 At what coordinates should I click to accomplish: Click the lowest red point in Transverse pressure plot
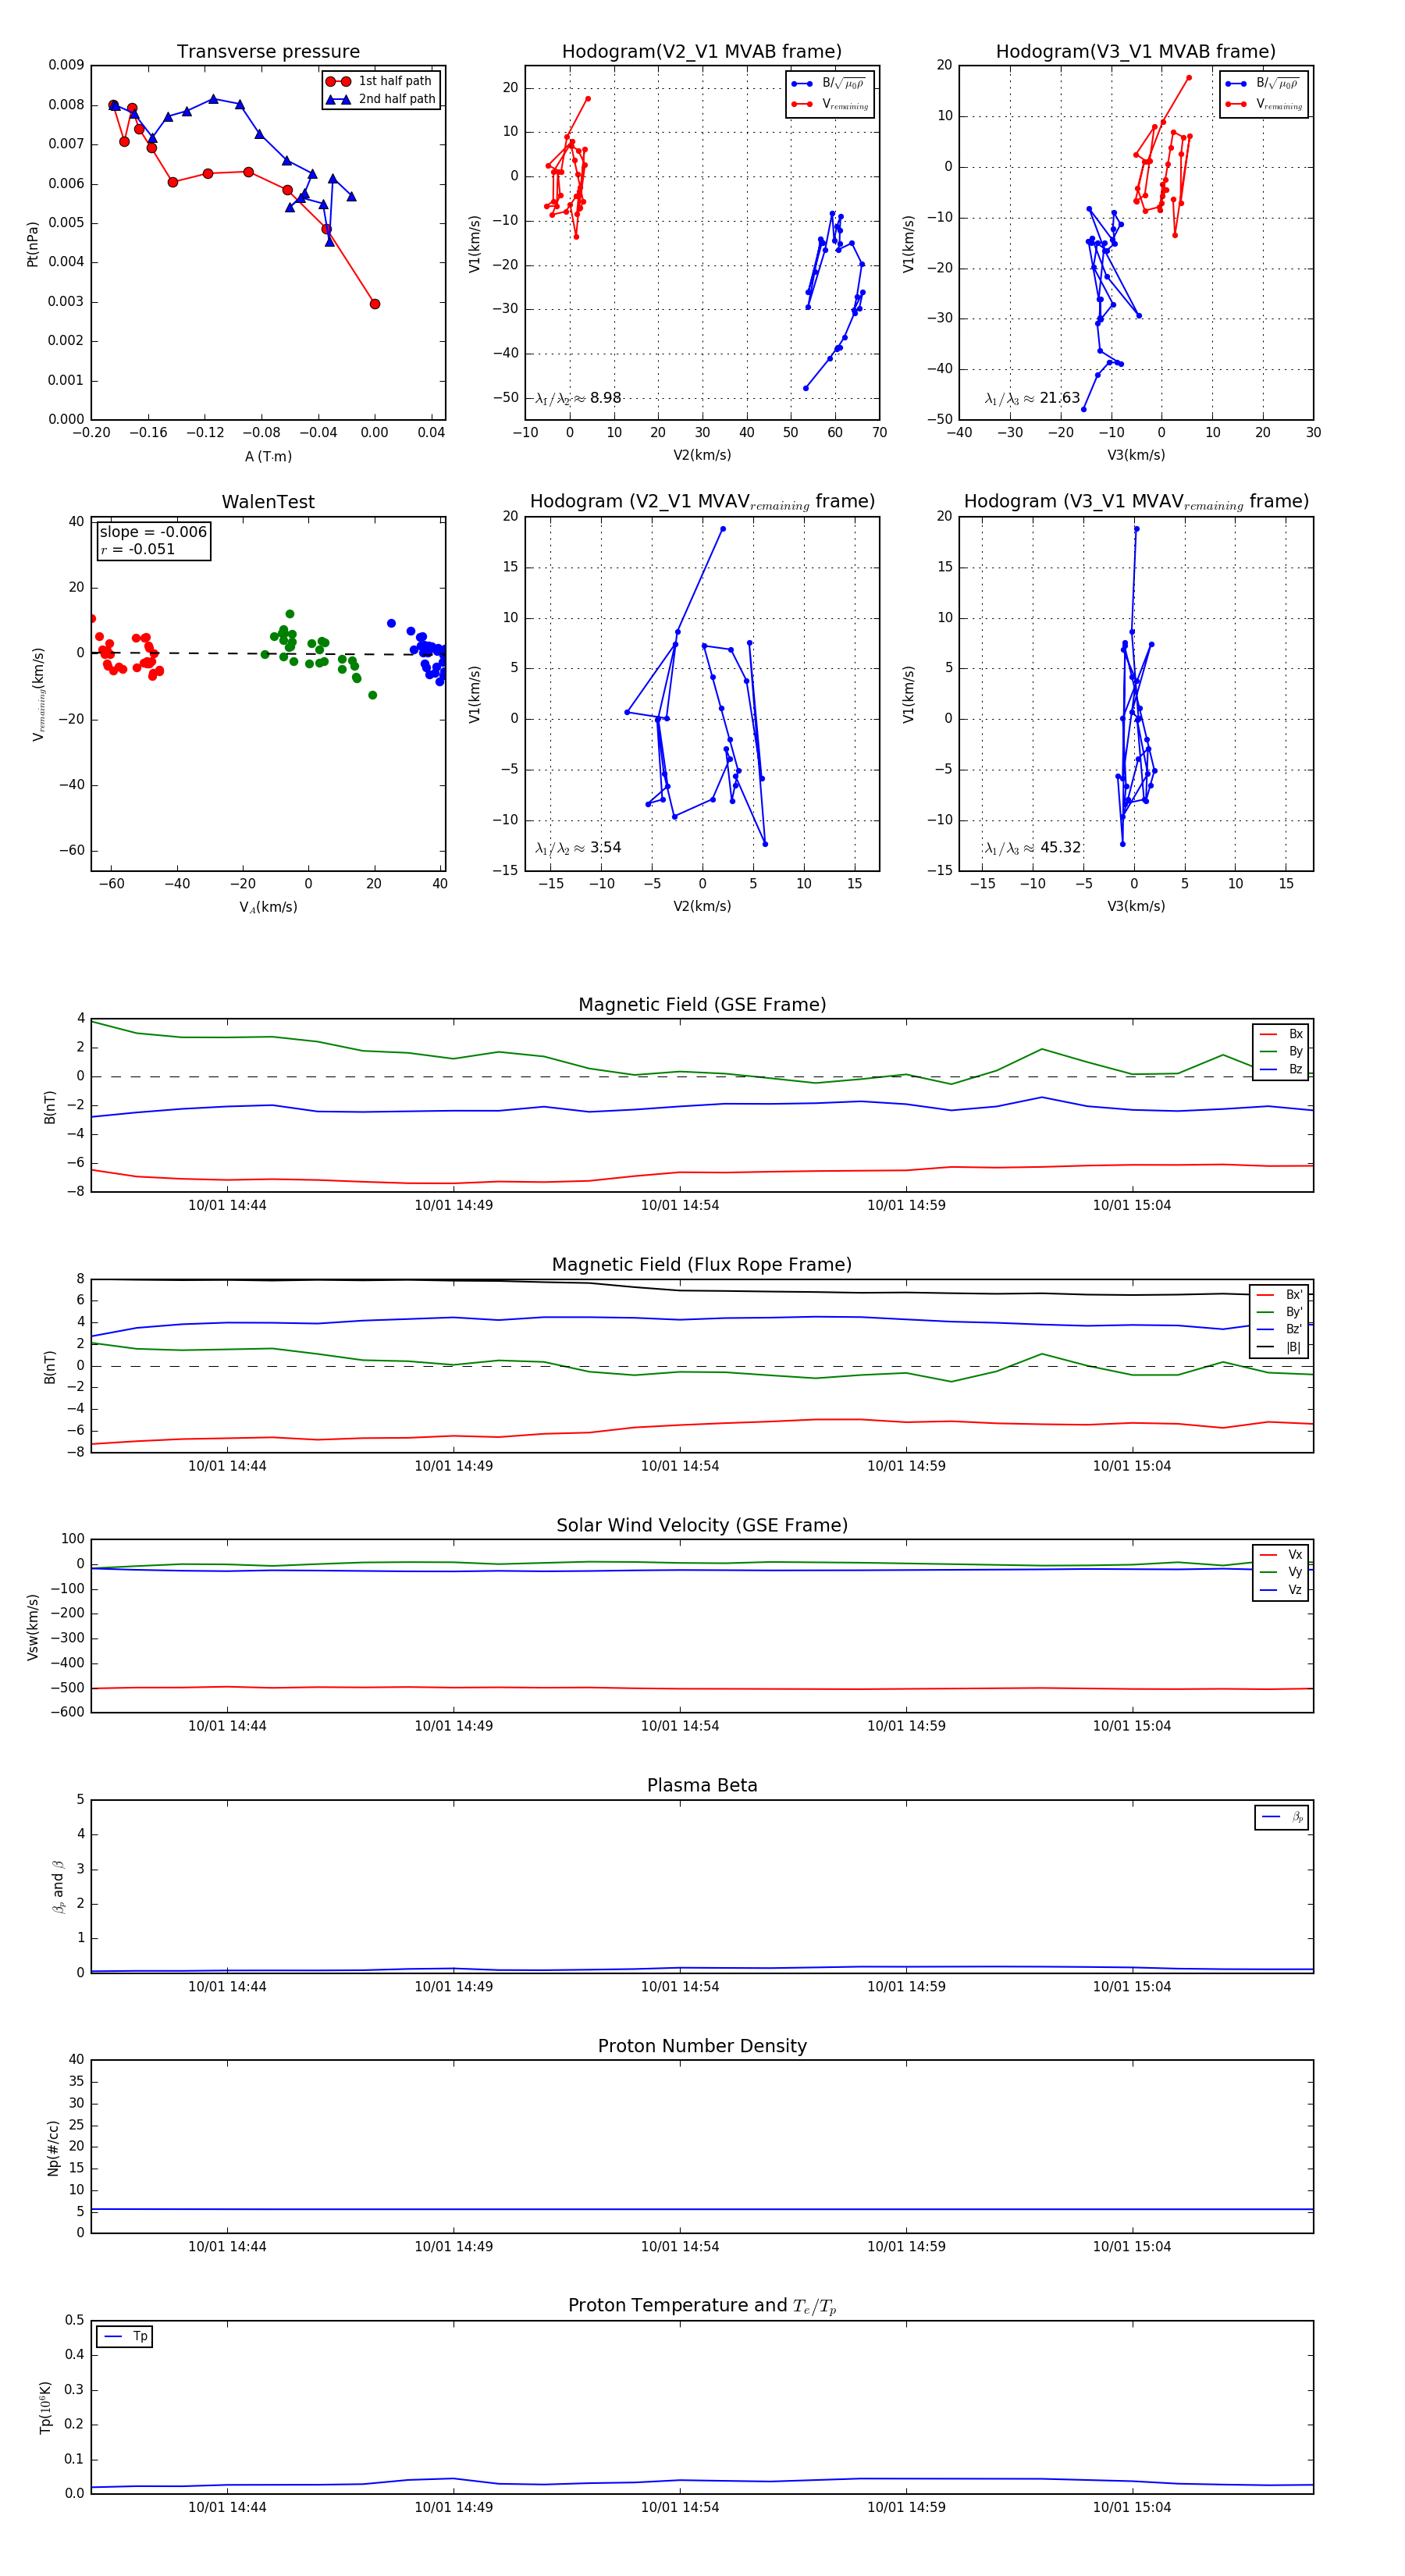375,304
